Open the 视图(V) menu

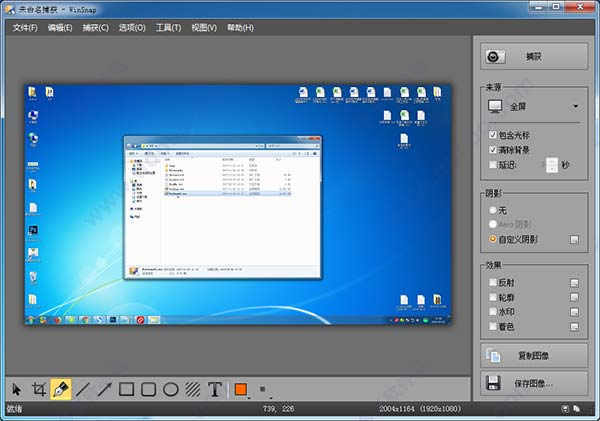pos(204,28)
